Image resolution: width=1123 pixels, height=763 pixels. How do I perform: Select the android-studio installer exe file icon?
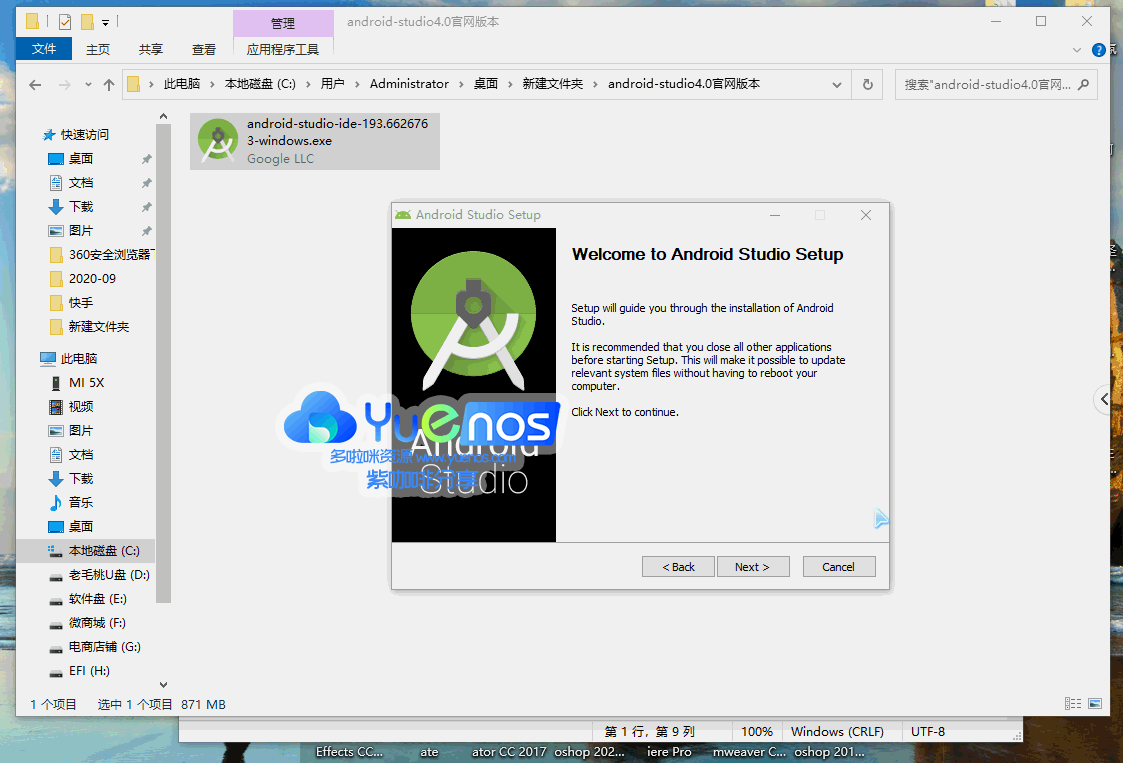tap(218, 140)
